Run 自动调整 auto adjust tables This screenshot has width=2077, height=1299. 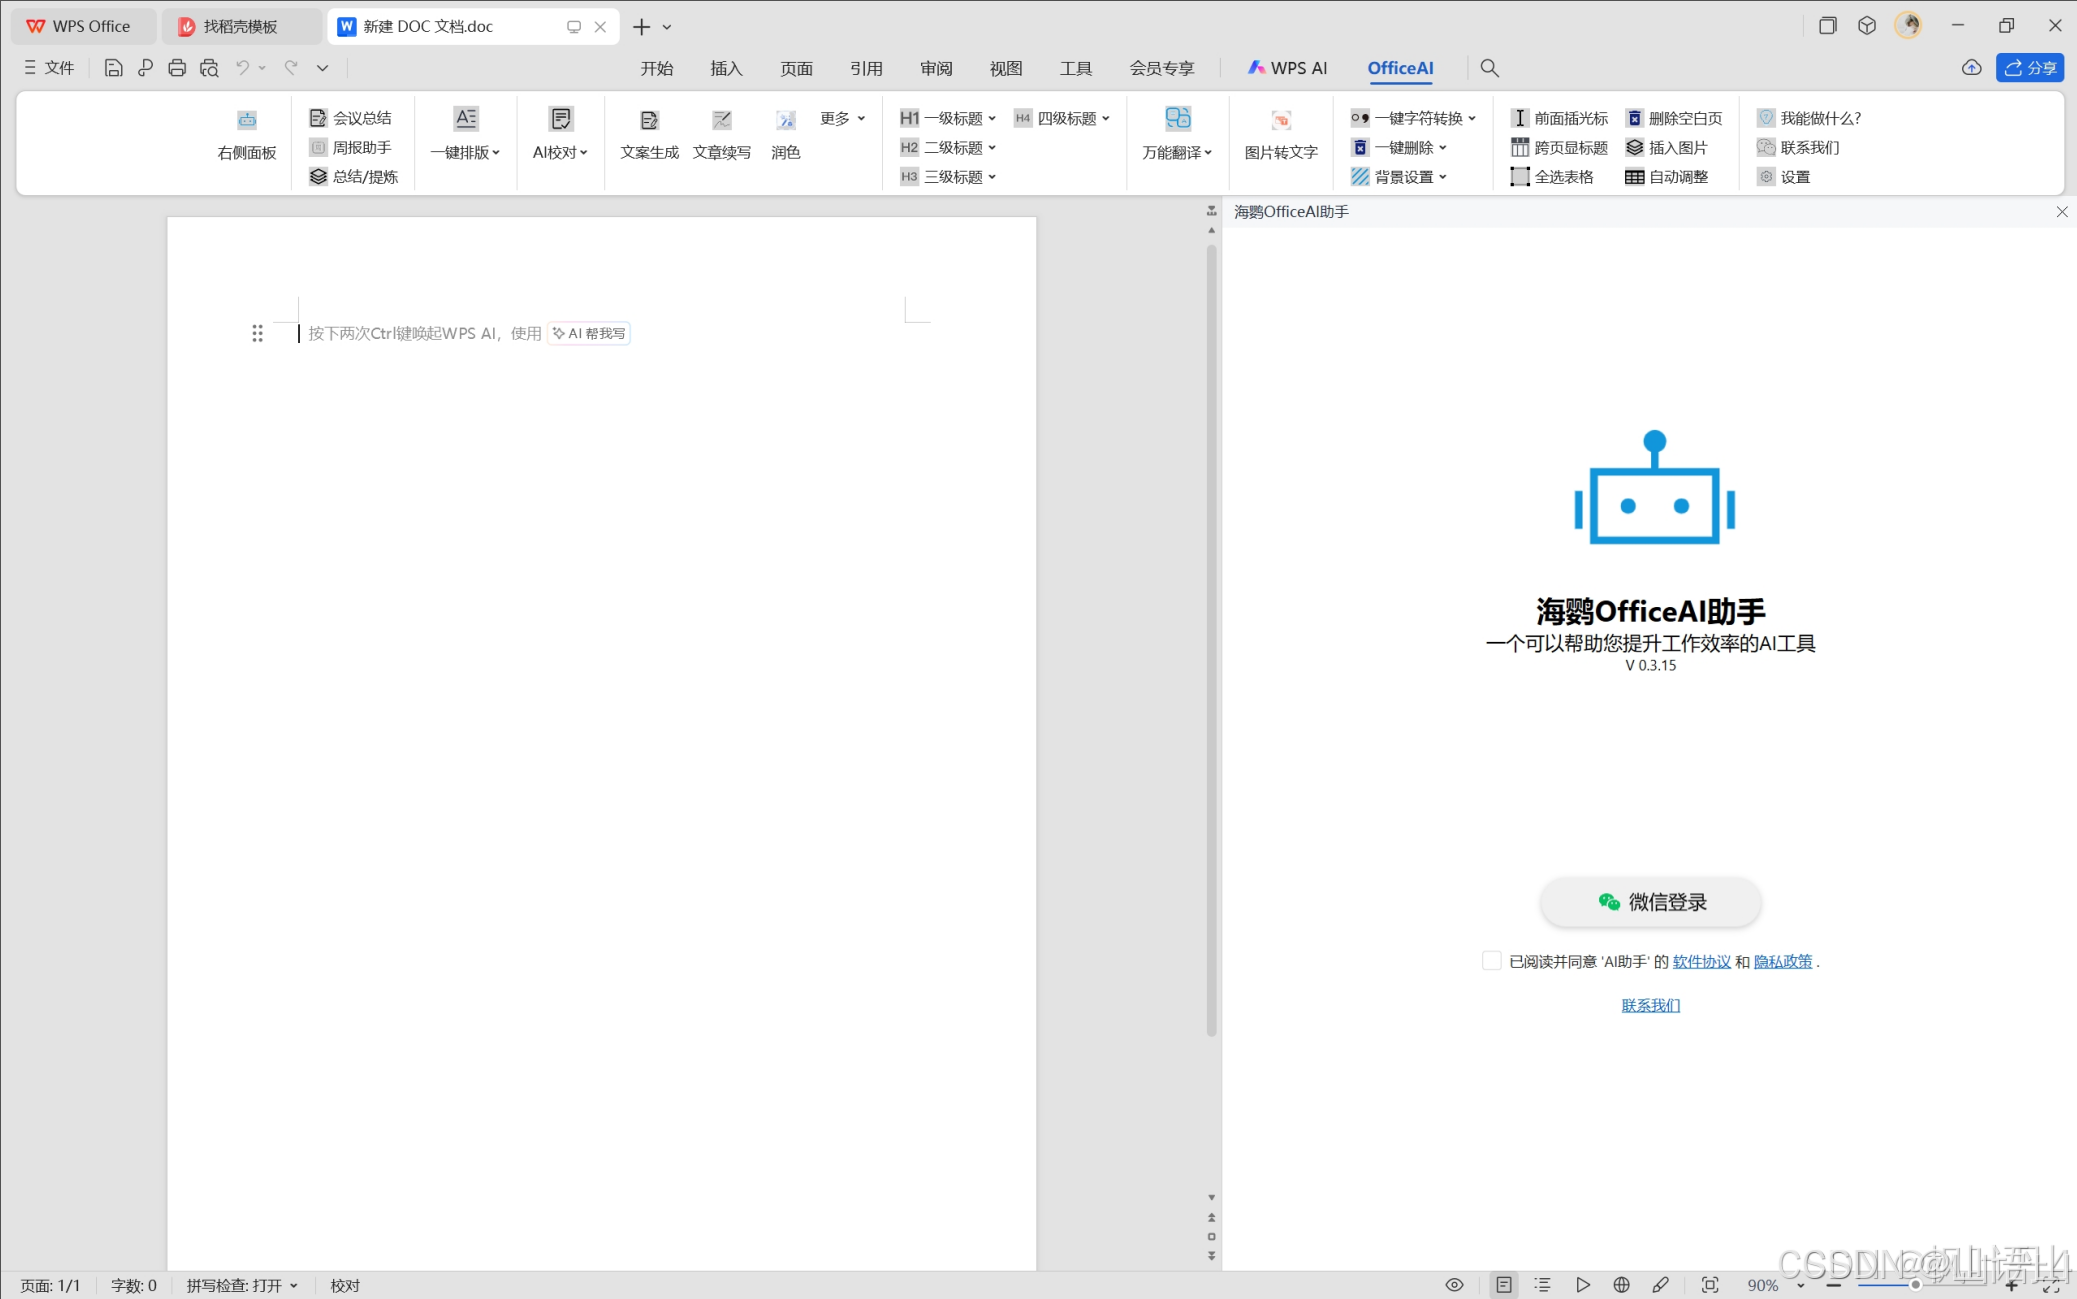coord(1666,176)
